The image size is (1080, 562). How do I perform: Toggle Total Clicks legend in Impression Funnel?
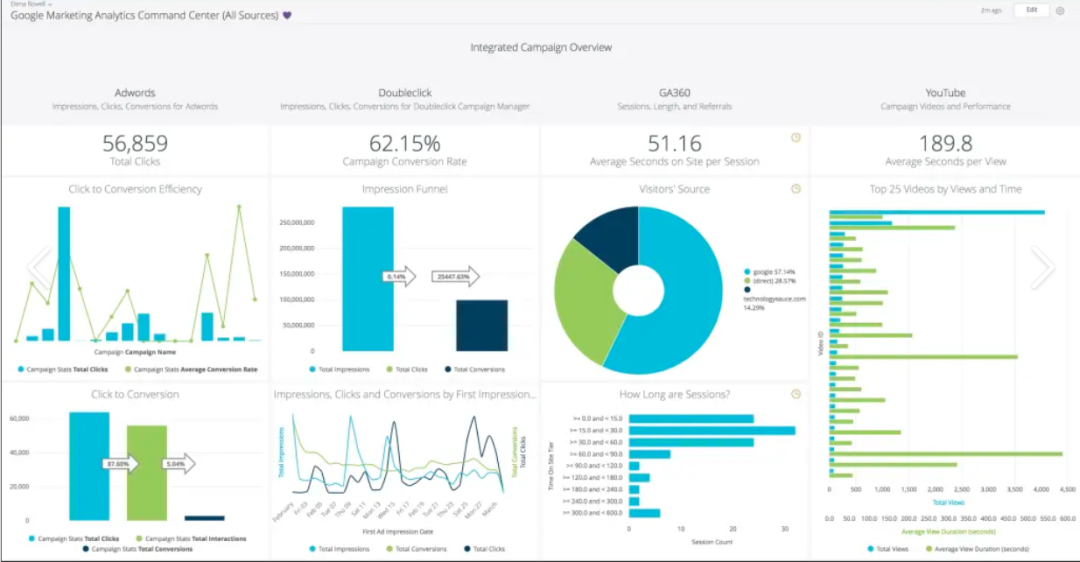407,369
